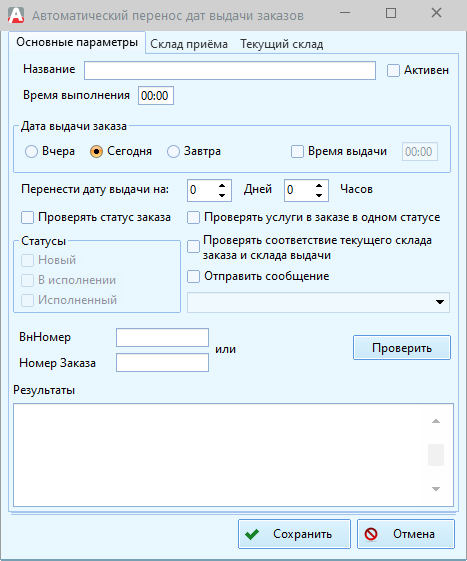Tick the Исполненный status checkbox
Viewport: 467px width, 561px height.
pyautogui.click(x=28, y=300)
